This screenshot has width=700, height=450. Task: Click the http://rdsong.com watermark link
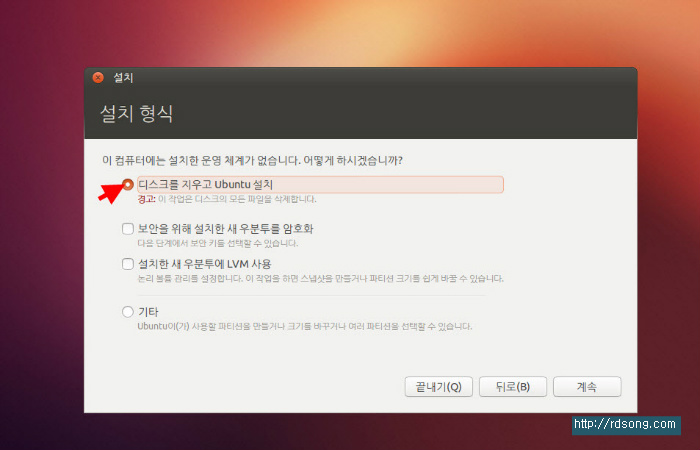pyautogui.click(x=625, y=425)
